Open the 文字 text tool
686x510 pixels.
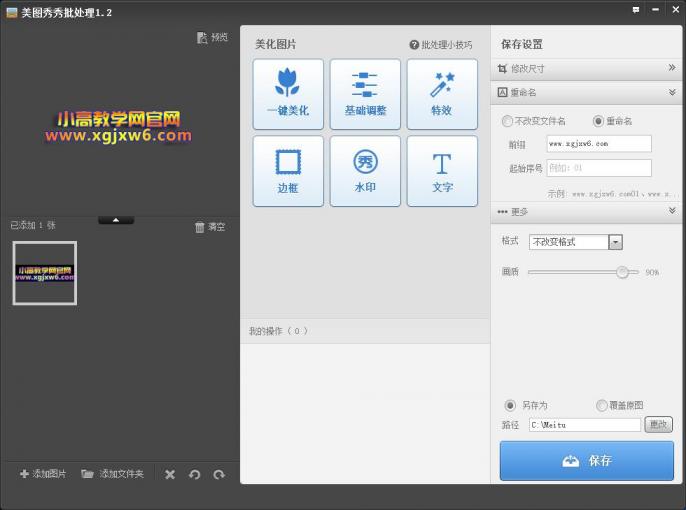tap(442, 171)
